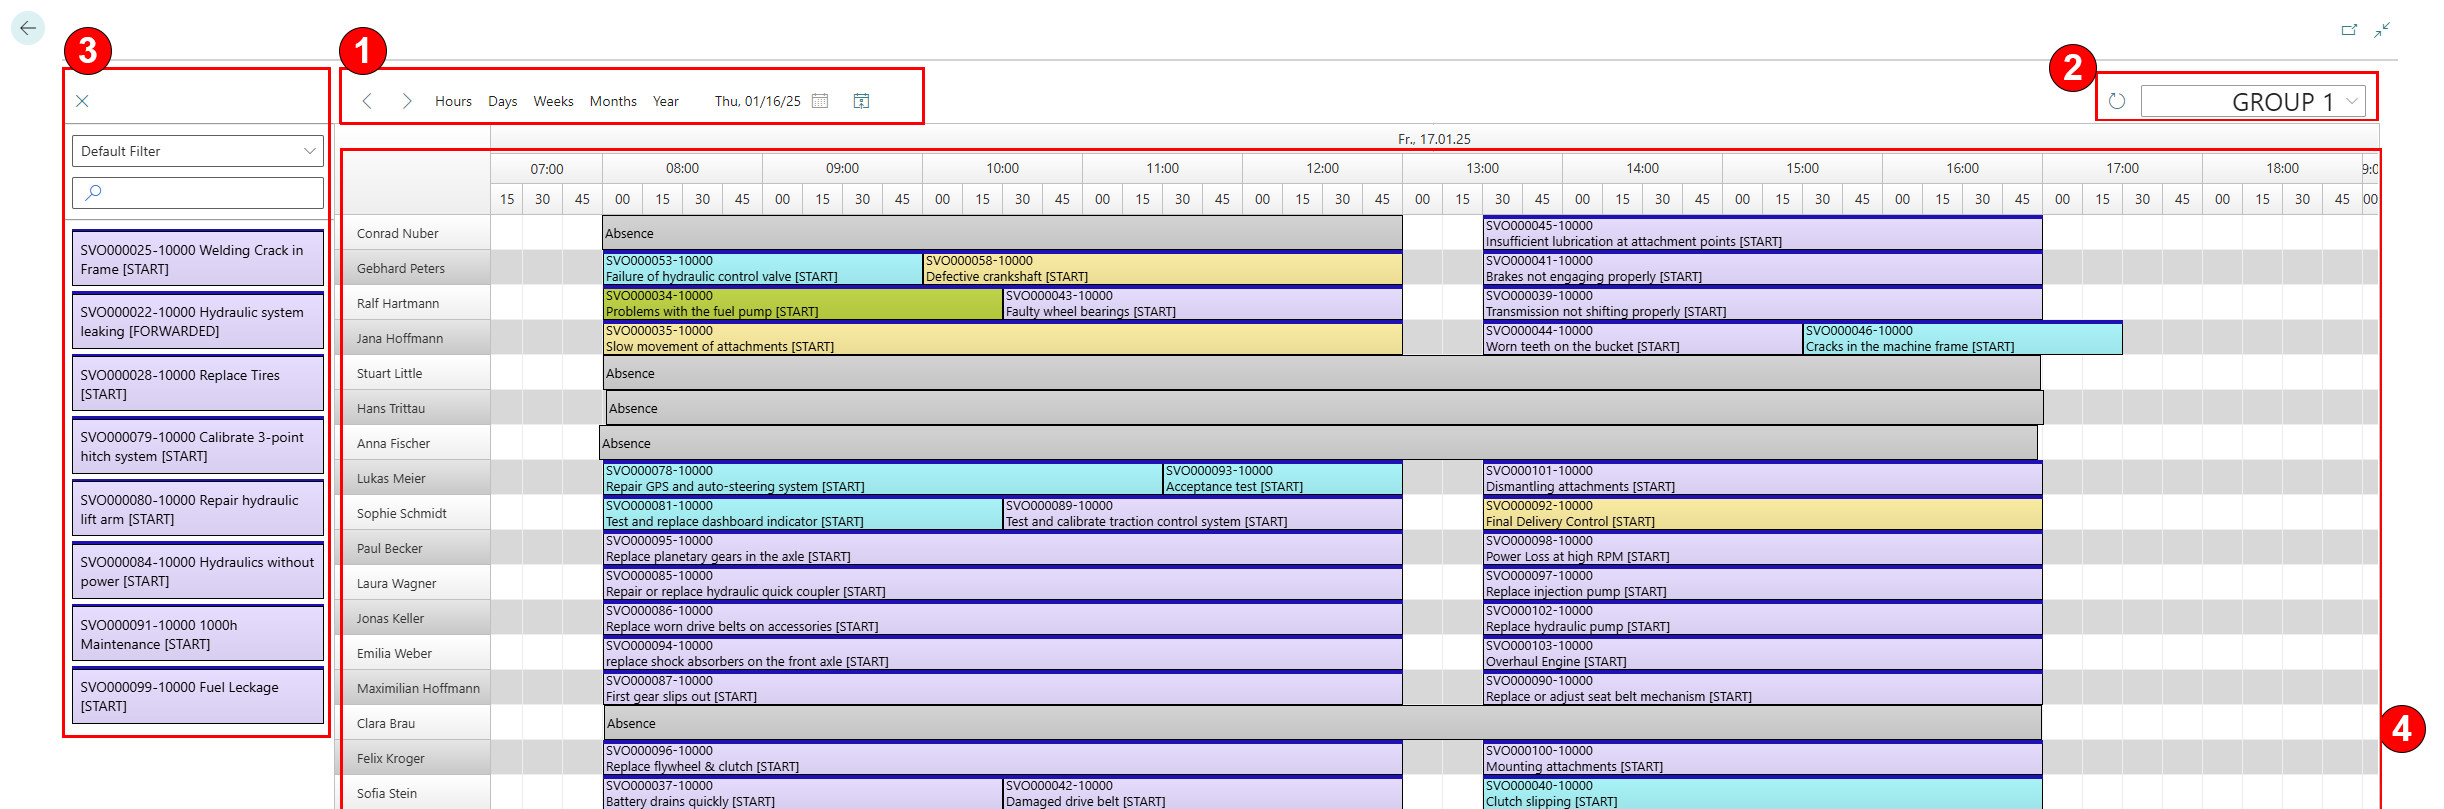Image resolution: width=2444 pixels, height=809 pixels.
Task: Switch to Hours view
Action: [453, 101]
